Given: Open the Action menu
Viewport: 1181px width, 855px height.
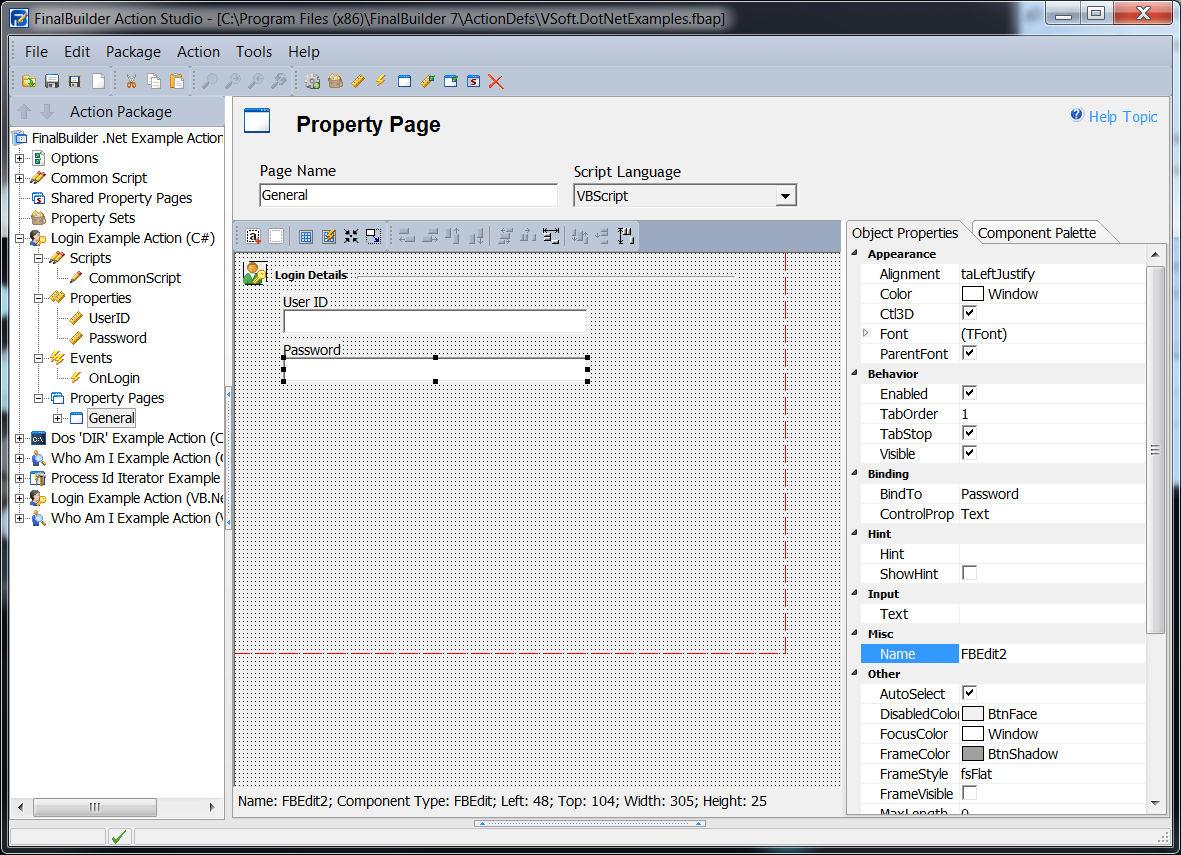Looking at the screenshot, I should 198,52.
